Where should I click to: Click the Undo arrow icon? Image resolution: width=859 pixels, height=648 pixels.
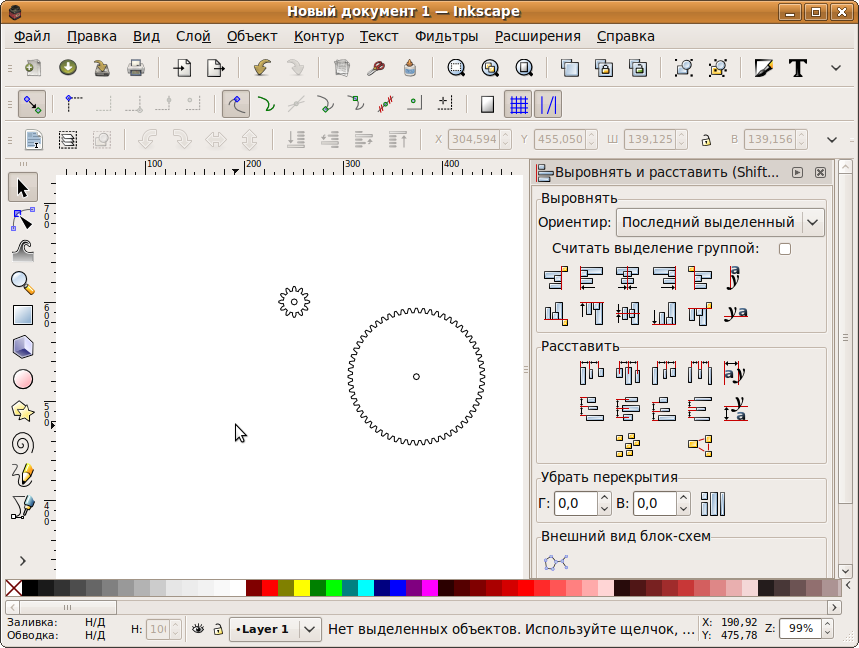click(262, 68)
